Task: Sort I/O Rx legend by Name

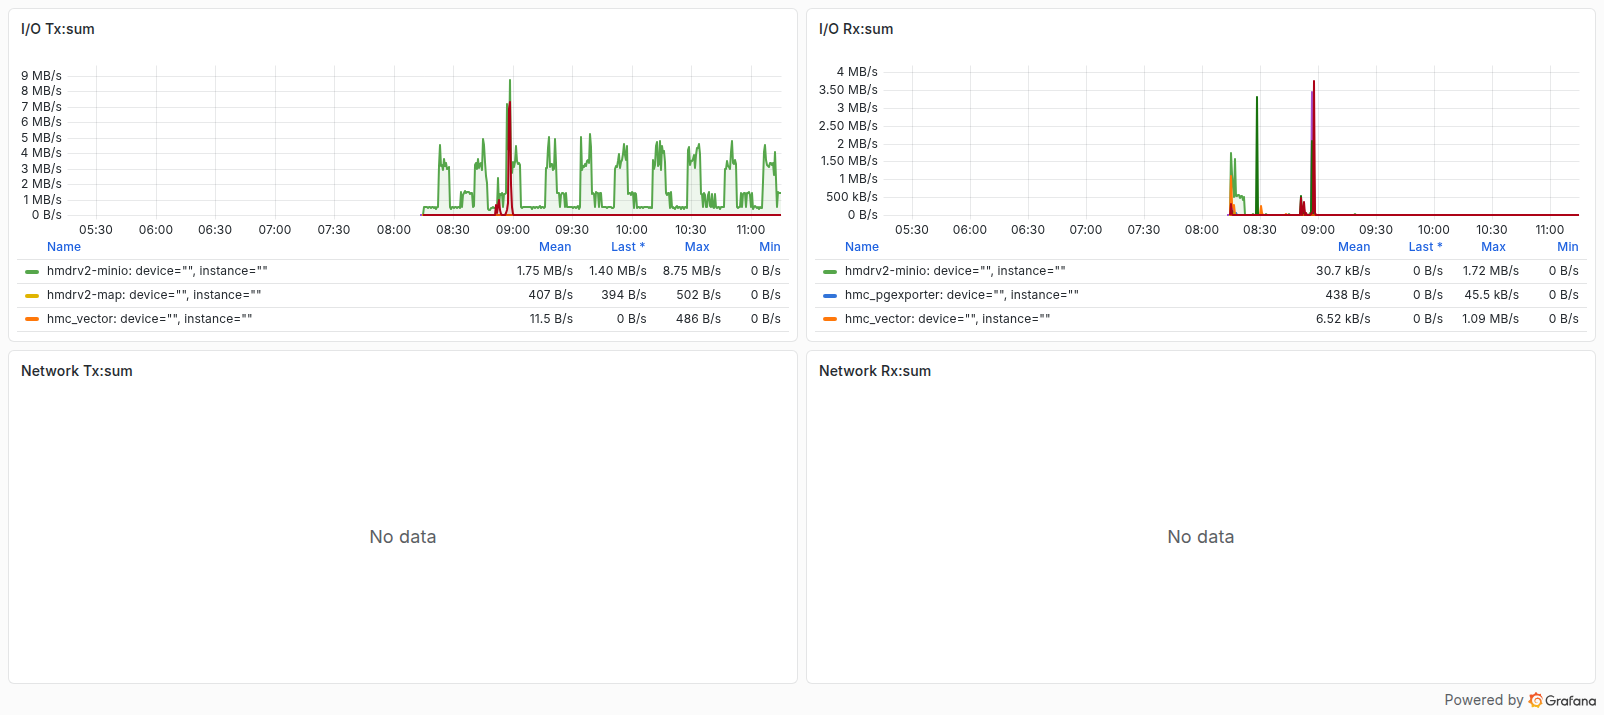Action: (x=862, y=247)
